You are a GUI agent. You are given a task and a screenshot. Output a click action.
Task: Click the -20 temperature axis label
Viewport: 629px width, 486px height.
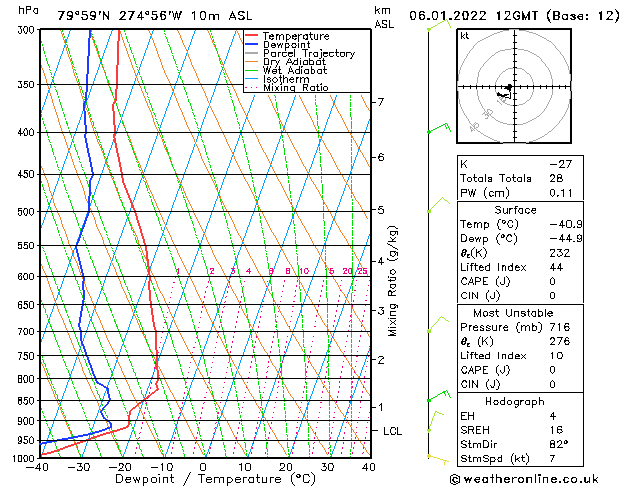tap(120, 467)
